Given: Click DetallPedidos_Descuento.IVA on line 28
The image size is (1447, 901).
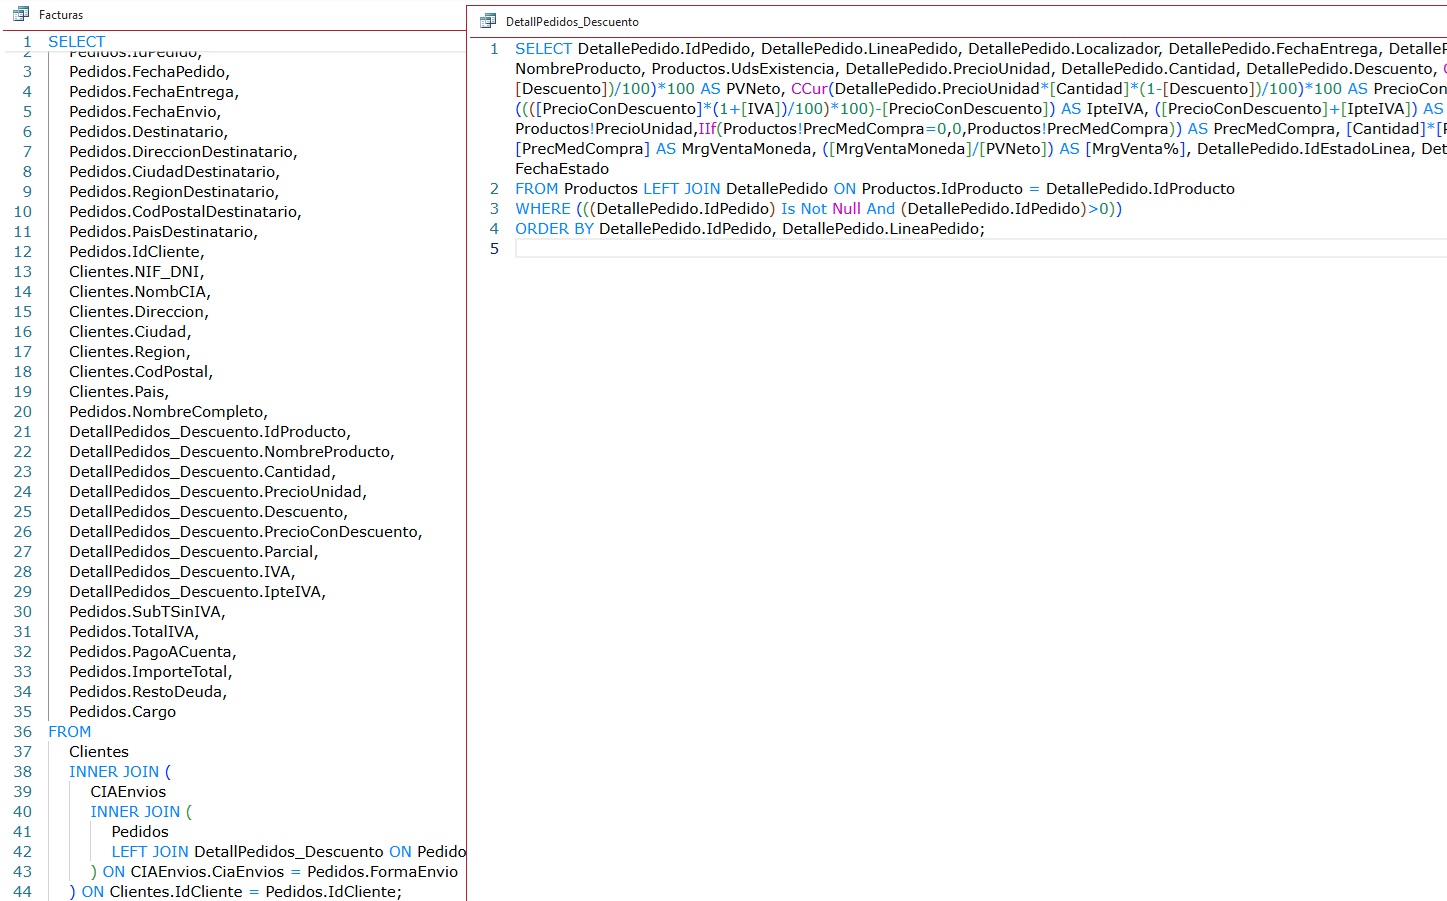Looking at the screenshot, I should point(182,571).
